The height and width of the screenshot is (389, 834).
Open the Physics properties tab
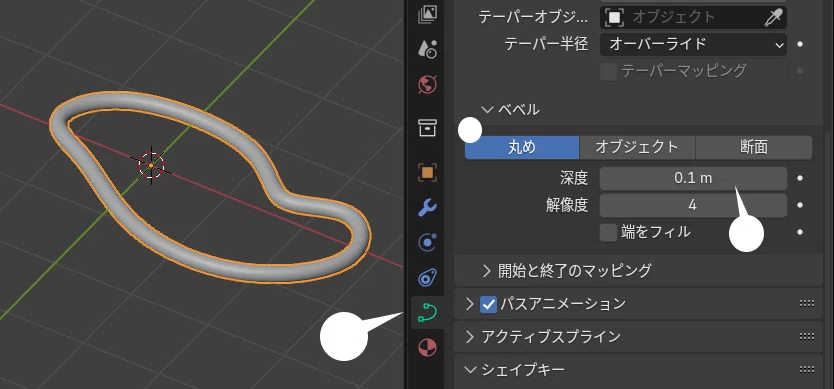427,243
